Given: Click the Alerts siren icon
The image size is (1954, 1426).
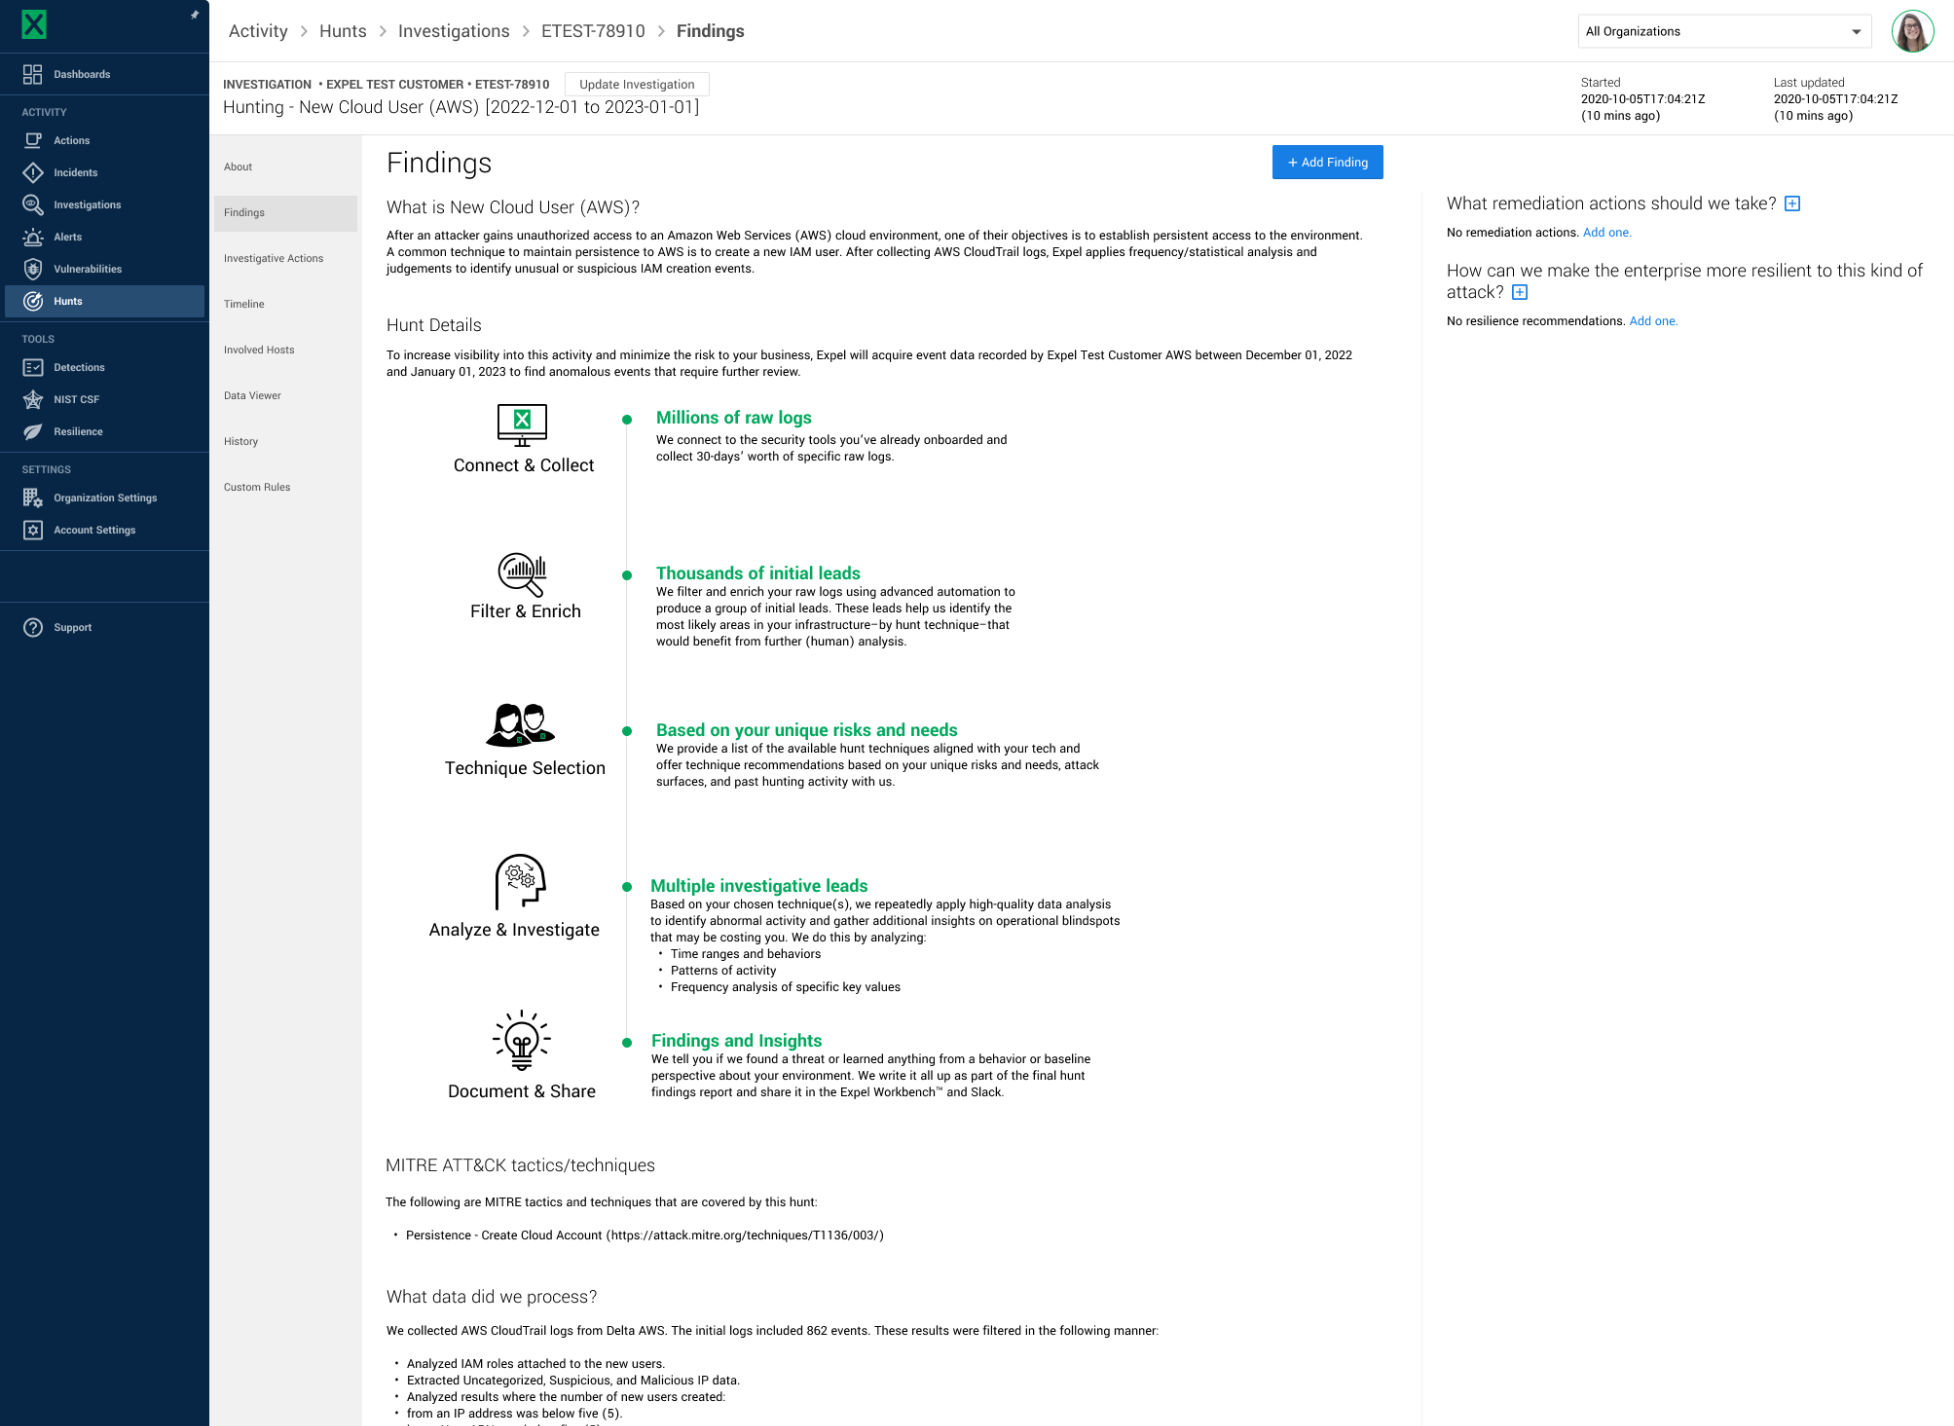Looking at the screenshot, I should point(33,236).
